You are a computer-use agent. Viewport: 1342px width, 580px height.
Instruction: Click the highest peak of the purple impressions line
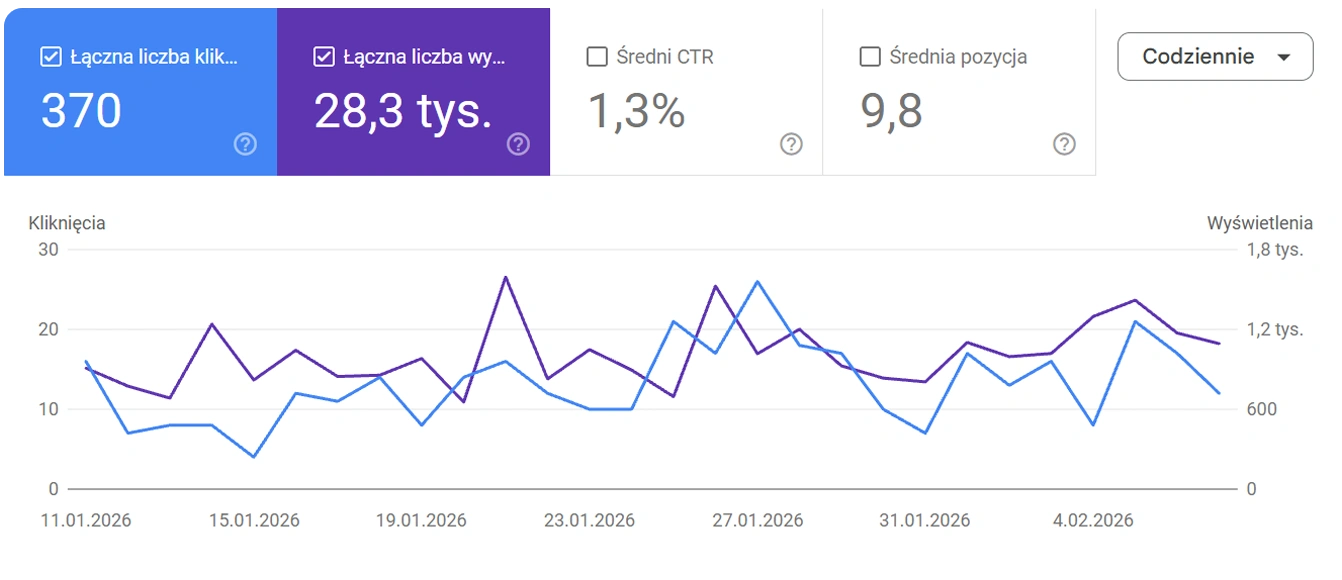point(506,277)
